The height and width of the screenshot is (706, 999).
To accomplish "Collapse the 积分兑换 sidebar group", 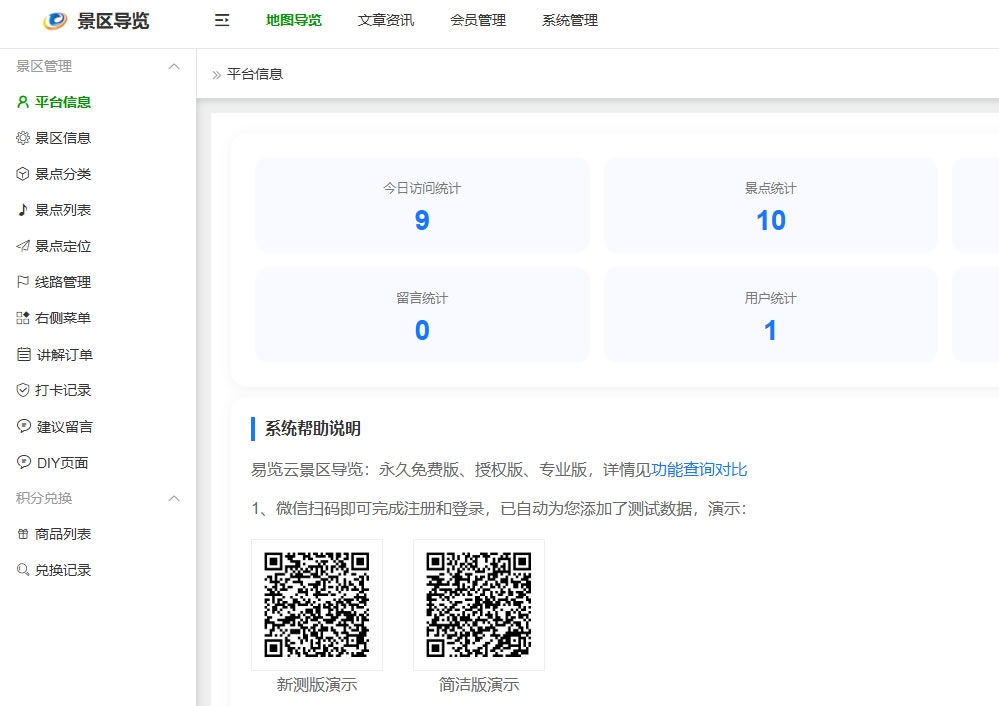I will pos(174,498).
